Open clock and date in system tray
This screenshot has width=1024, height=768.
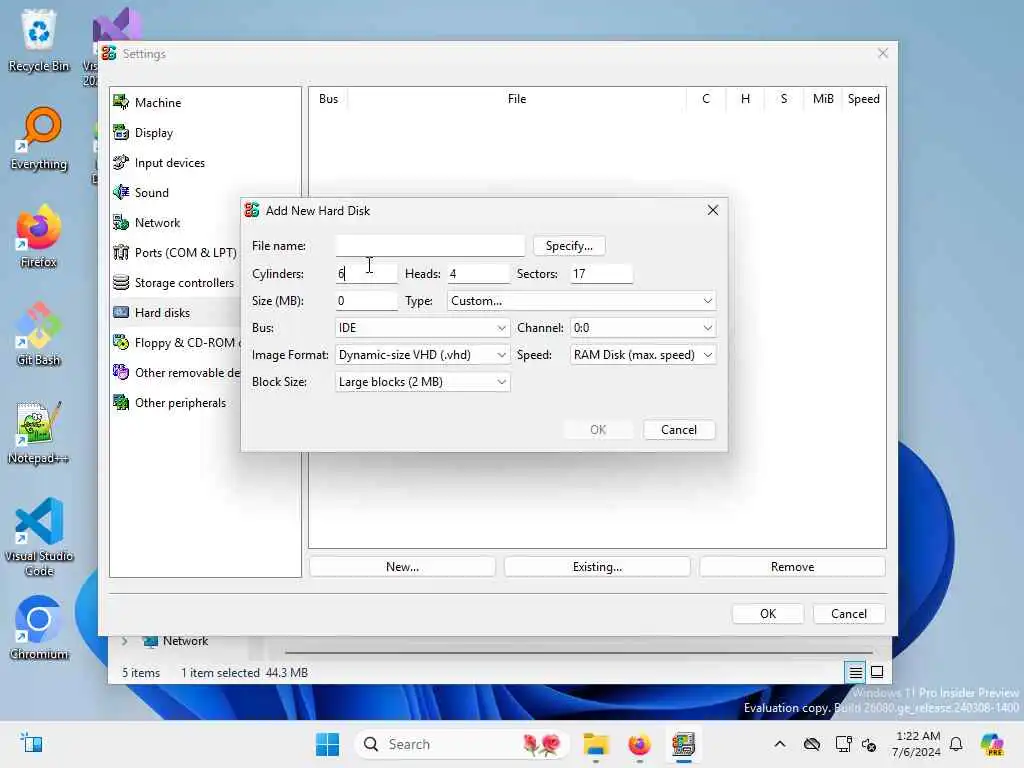click(x=917, y=744)
